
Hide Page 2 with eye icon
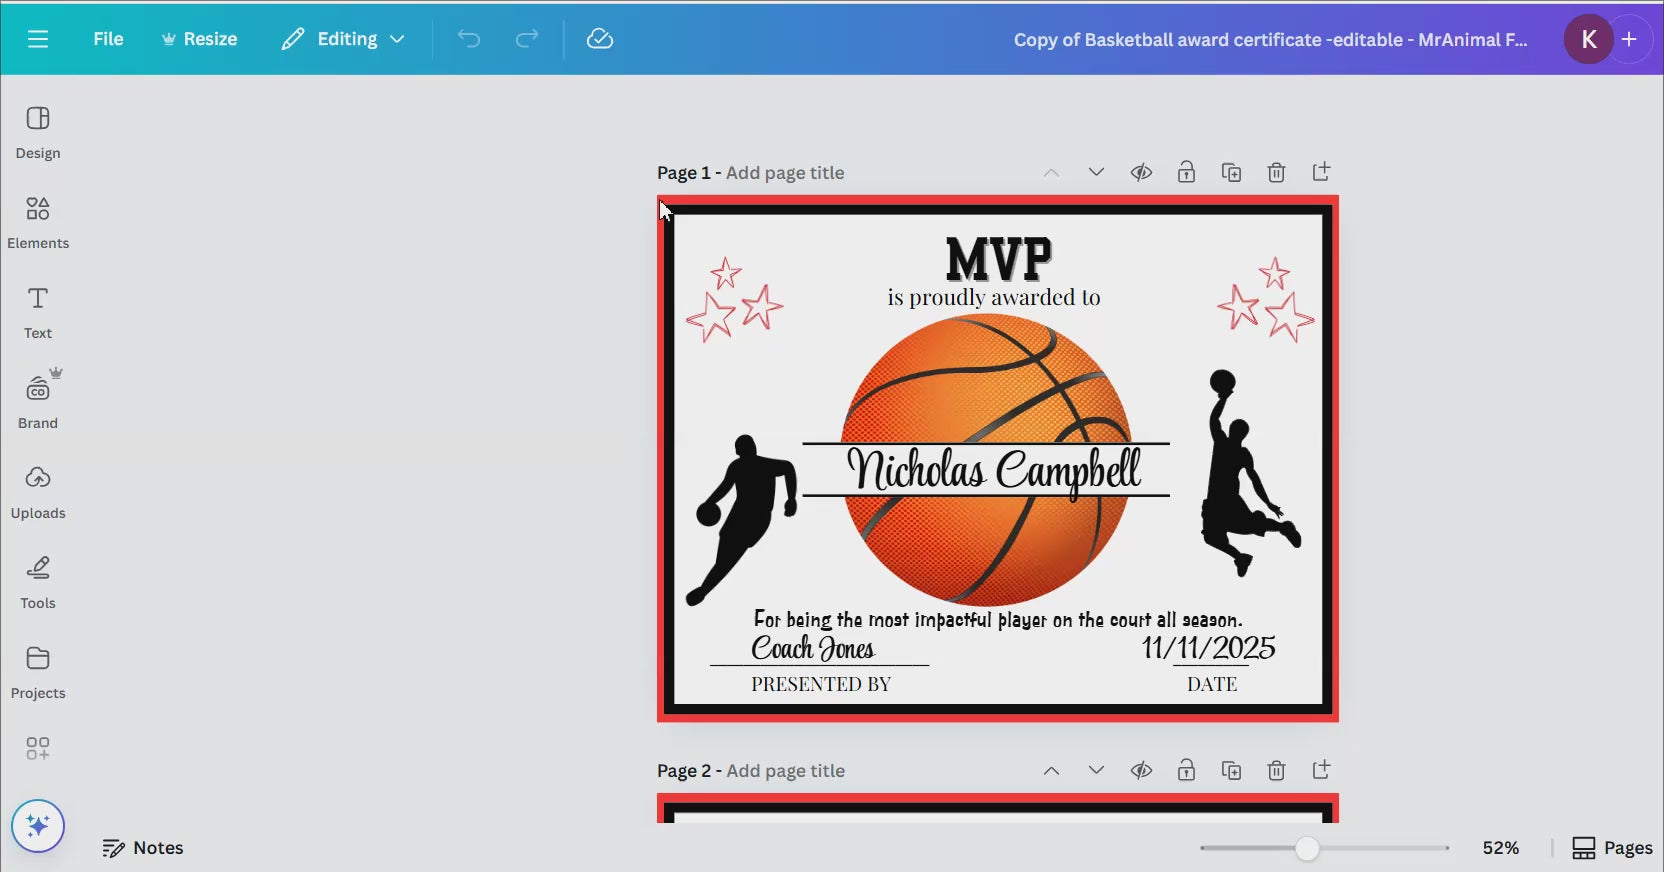pos(1141,770)
